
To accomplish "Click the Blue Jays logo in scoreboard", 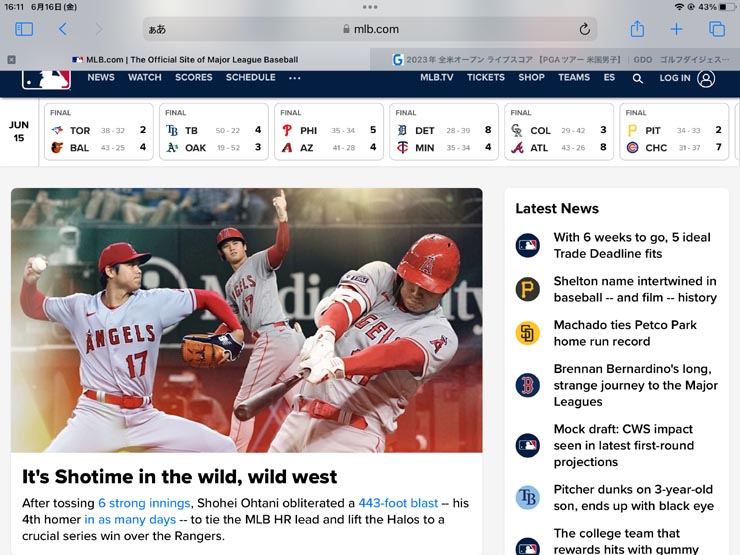I will [x=57, y=130].
